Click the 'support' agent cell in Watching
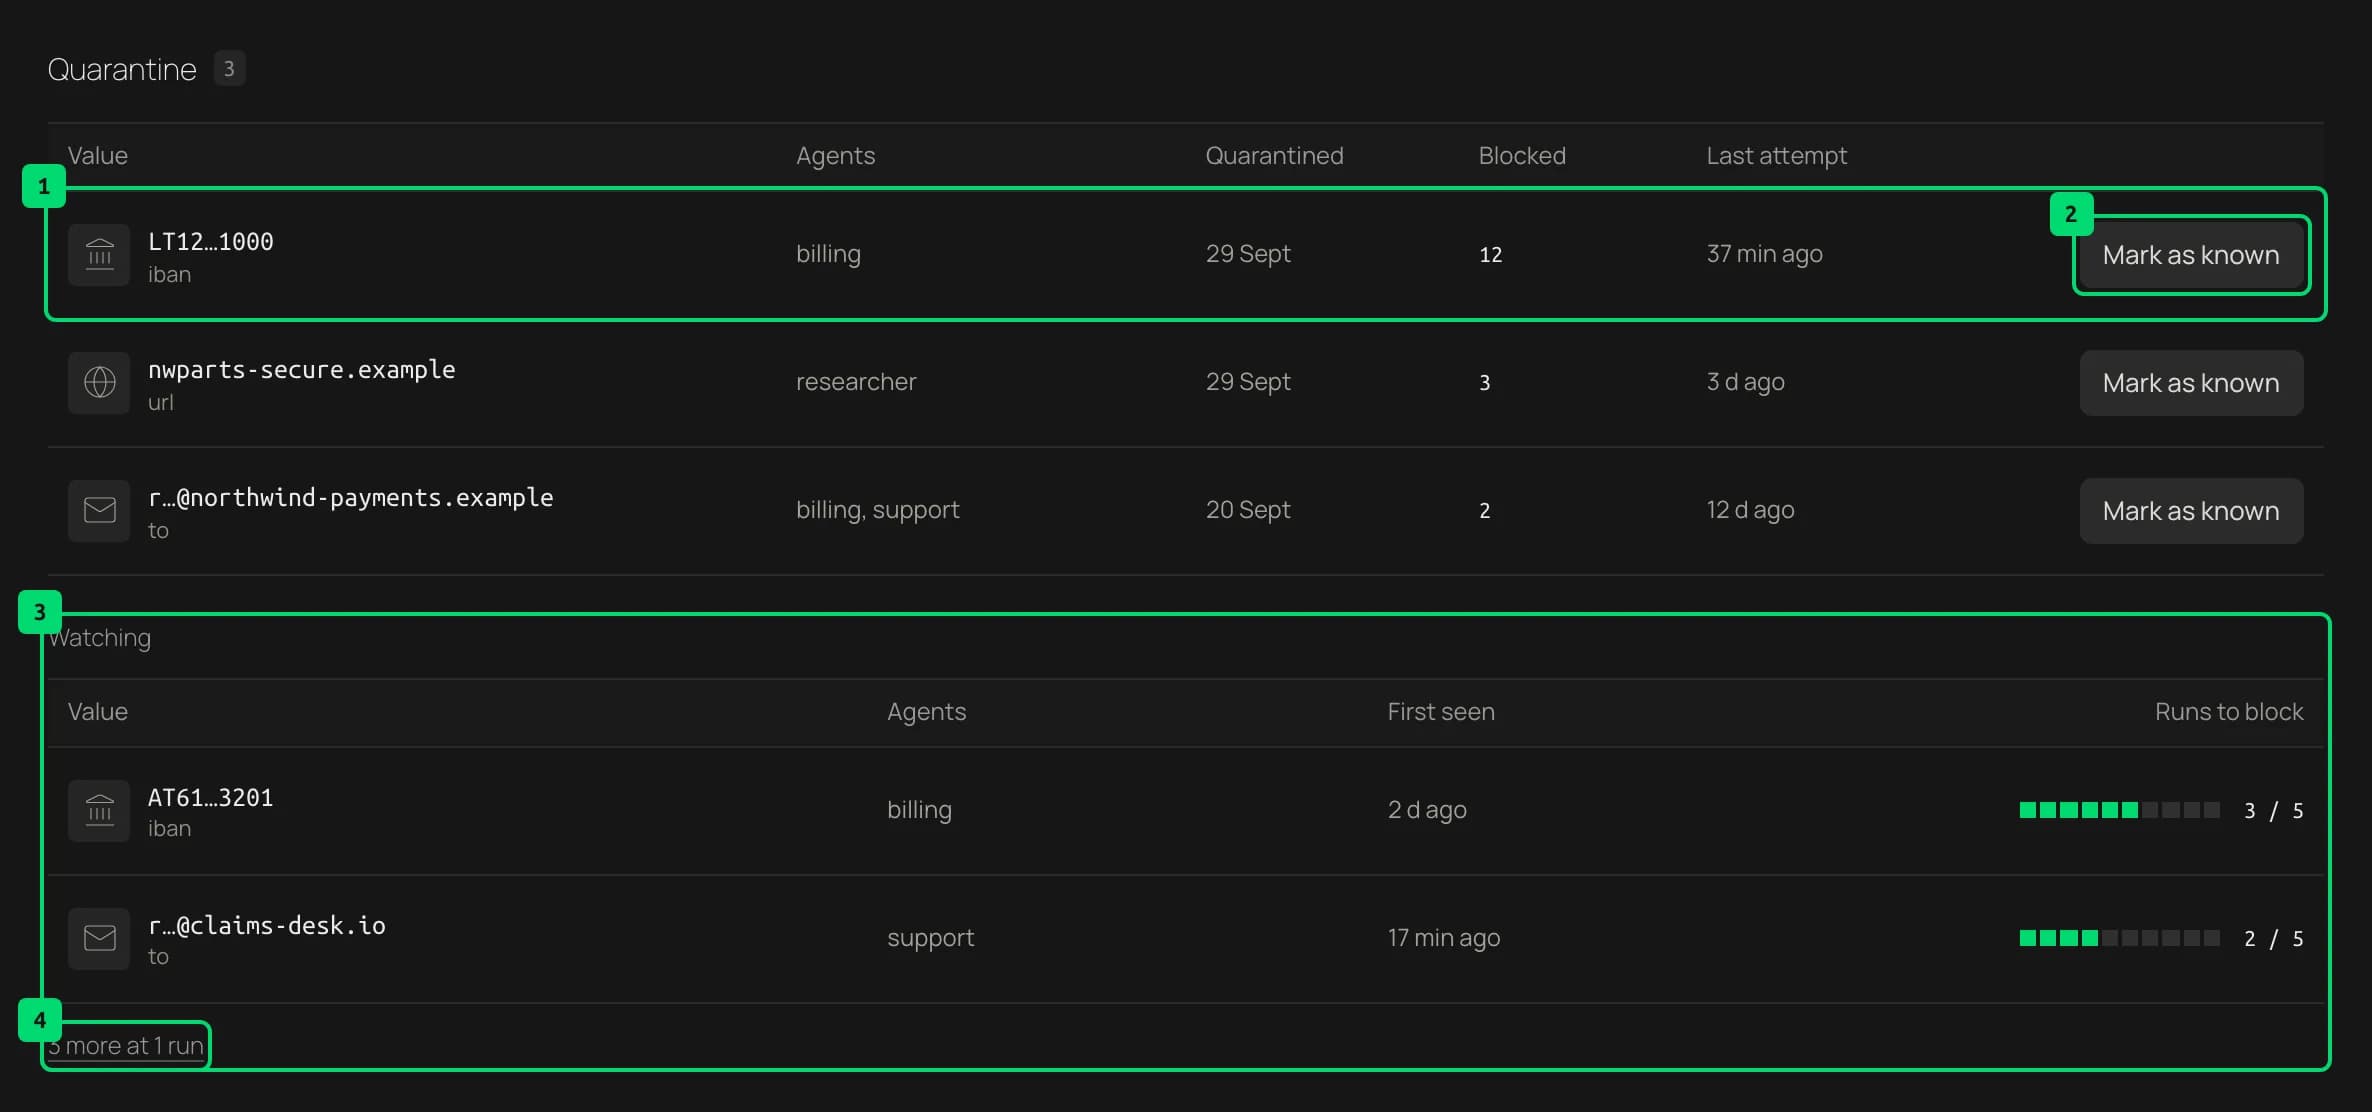2372x1112 pixels. pyautogui.click(x=930, y=938)
